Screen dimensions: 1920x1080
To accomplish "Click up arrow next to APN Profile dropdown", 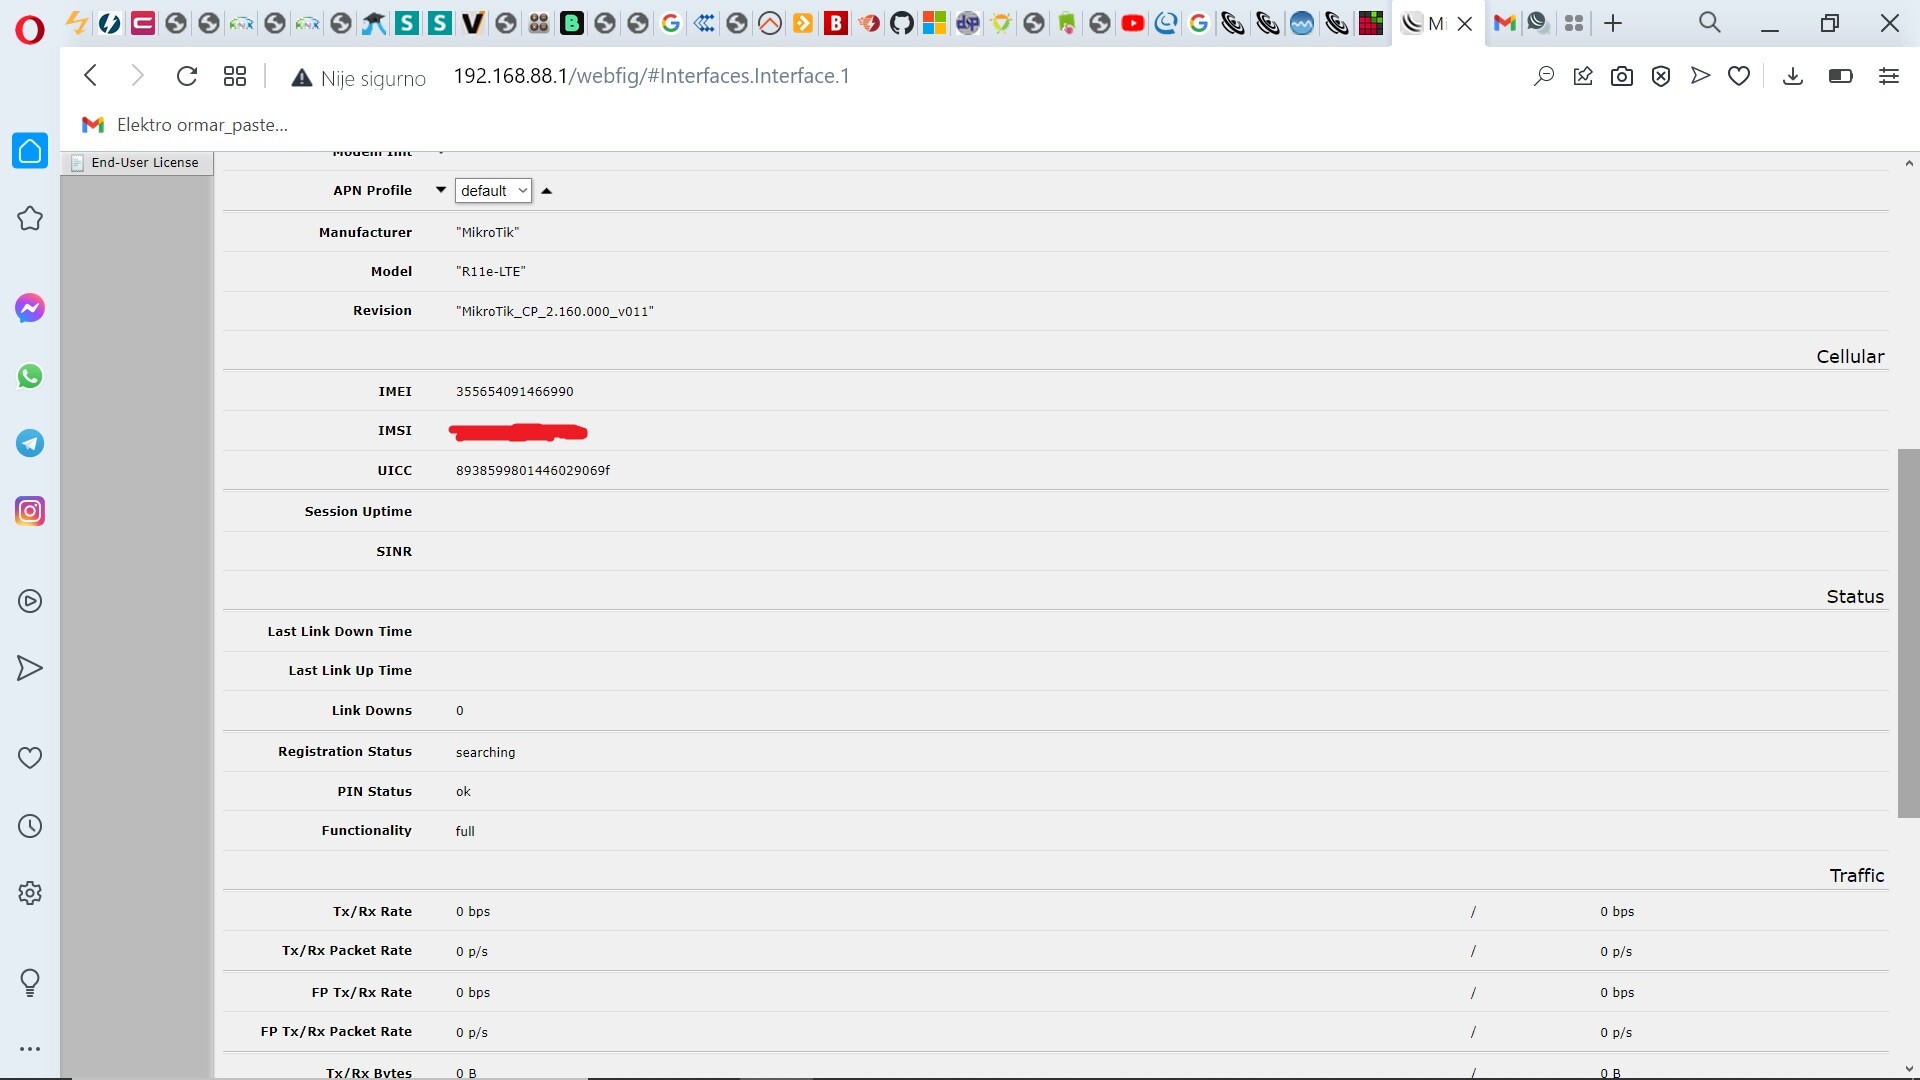I will pos(546,191).
